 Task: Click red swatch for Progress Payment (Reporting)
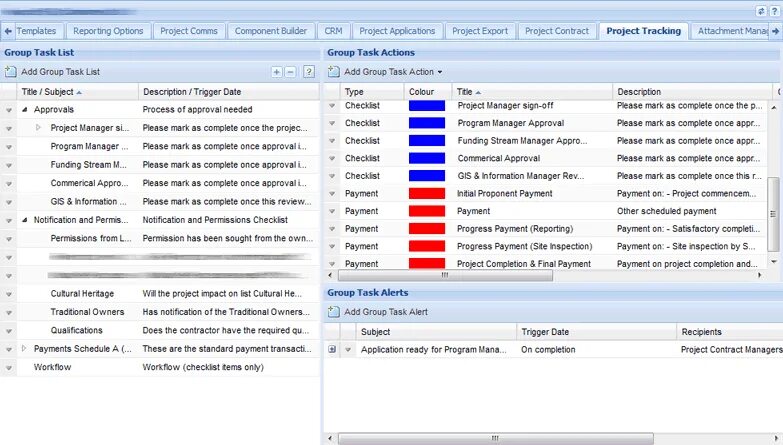427,229
